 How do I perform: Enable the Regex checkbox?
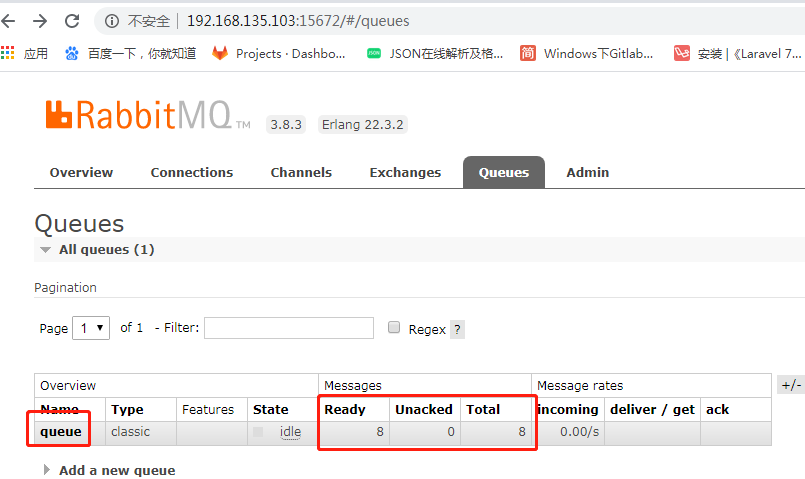click(394, 328)
